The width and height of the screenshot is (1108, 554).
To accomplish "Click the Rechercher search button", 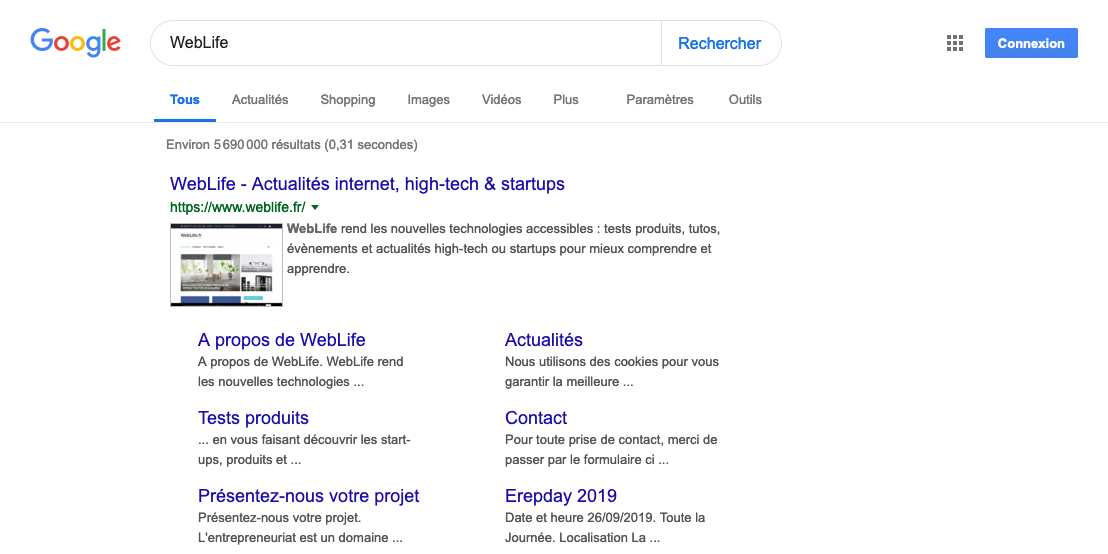I will coord(719,43).
